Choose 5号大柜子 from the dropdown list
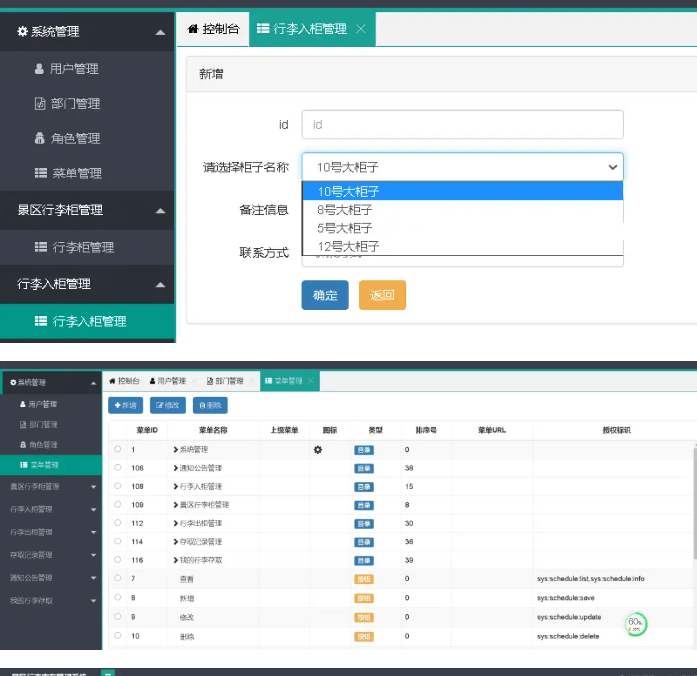 coord(462,228)
